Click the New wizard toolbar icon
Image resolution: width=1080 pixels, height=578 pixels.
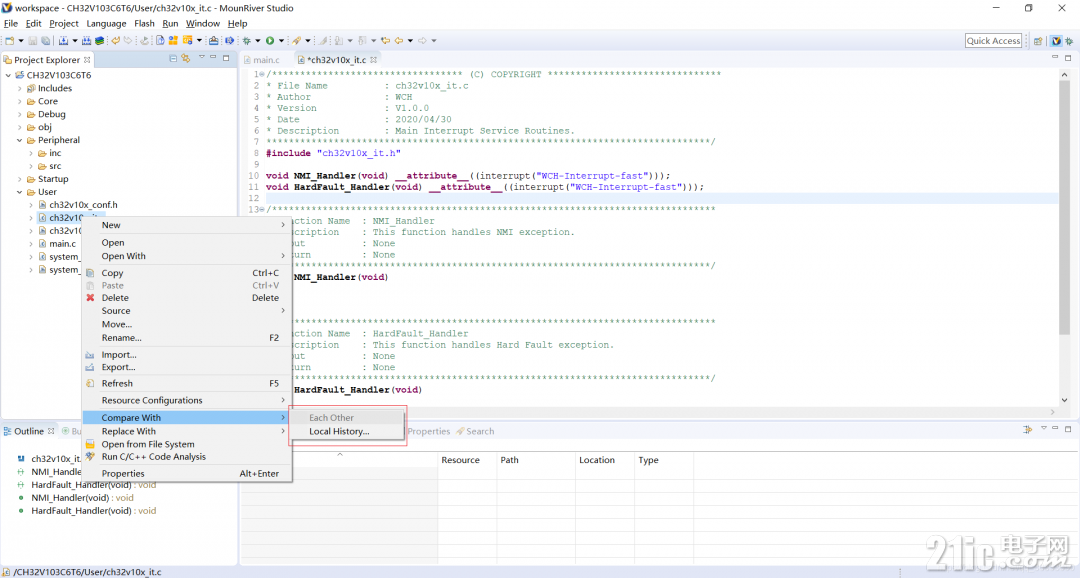click(10, 41)
